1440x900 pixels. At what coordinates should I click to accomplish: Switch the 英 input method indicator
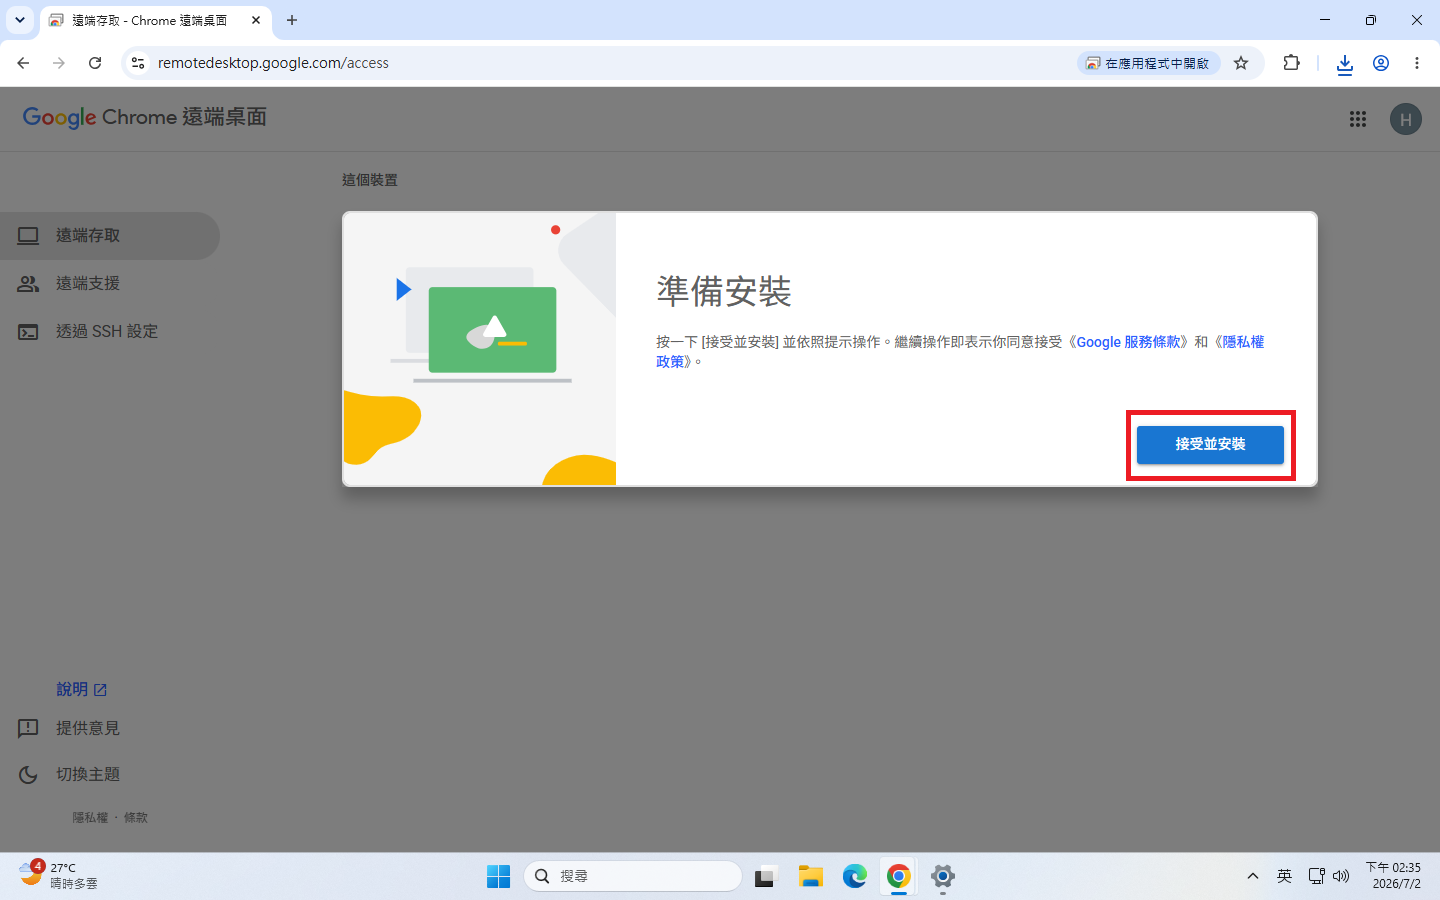(1284, 876)
